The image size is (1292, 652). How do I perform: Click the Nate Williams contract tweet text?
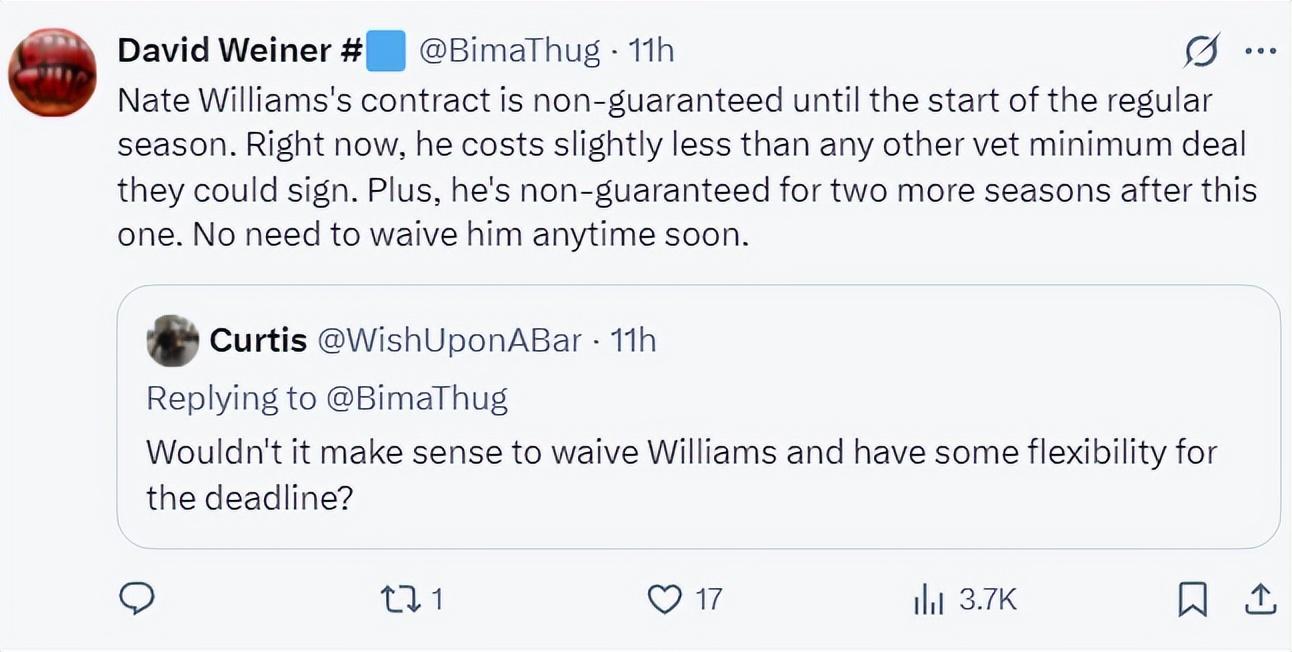(680, 168)
